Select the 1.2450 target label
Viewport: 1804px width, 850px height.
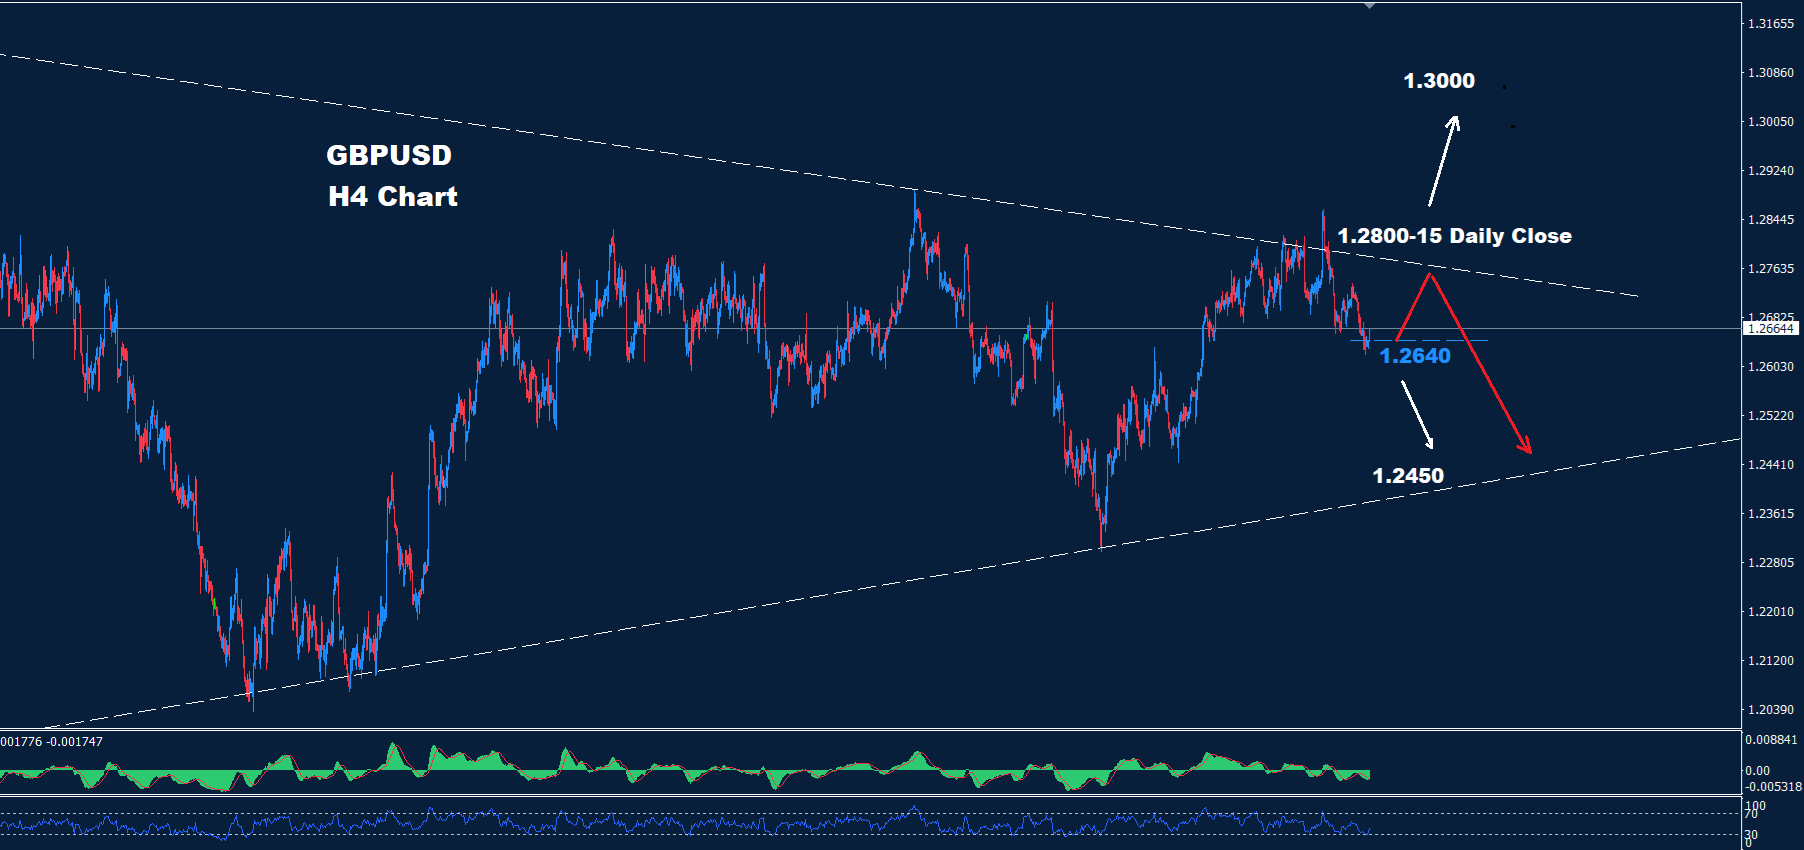tap(1407, 476)
